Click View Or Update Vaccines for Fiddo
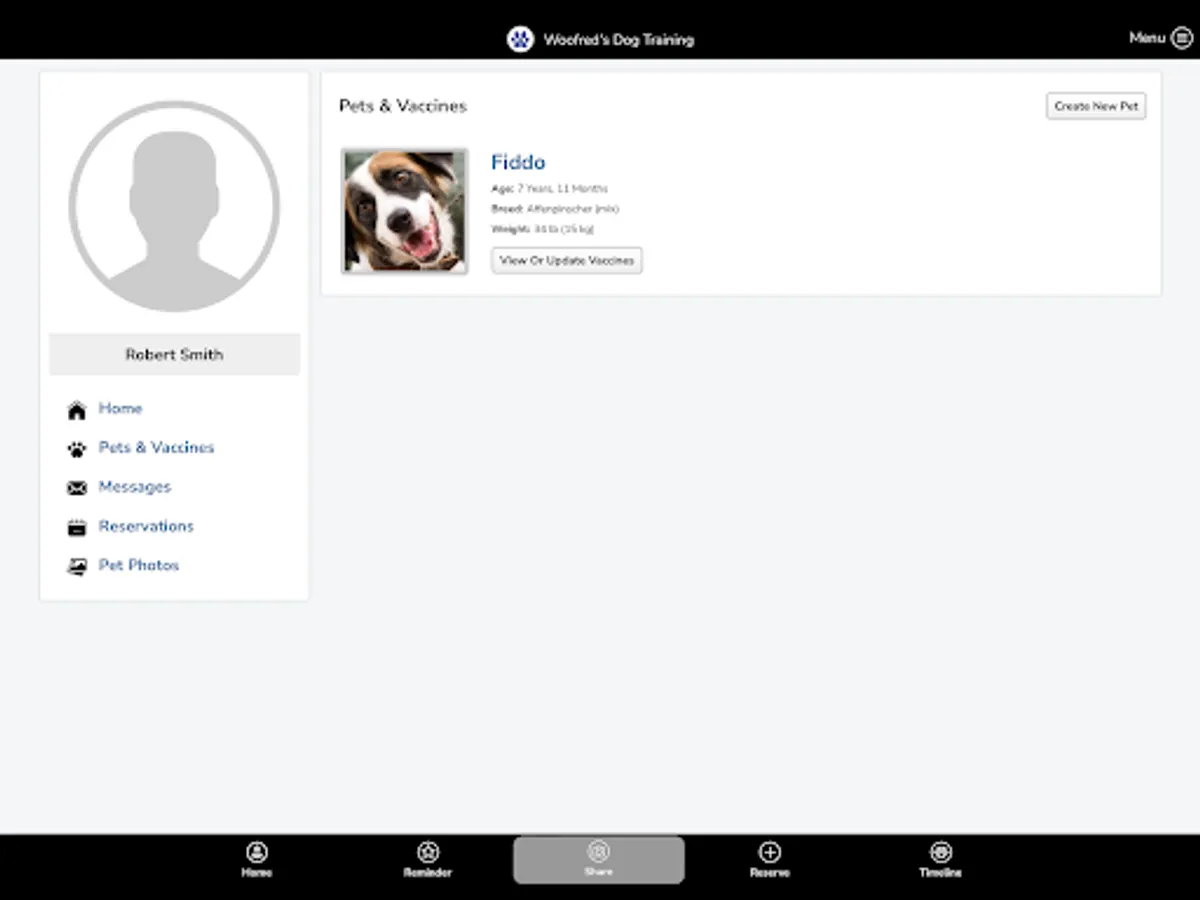Image resolution: width=1200 pixels, height=900 pixels. point(566,260)
